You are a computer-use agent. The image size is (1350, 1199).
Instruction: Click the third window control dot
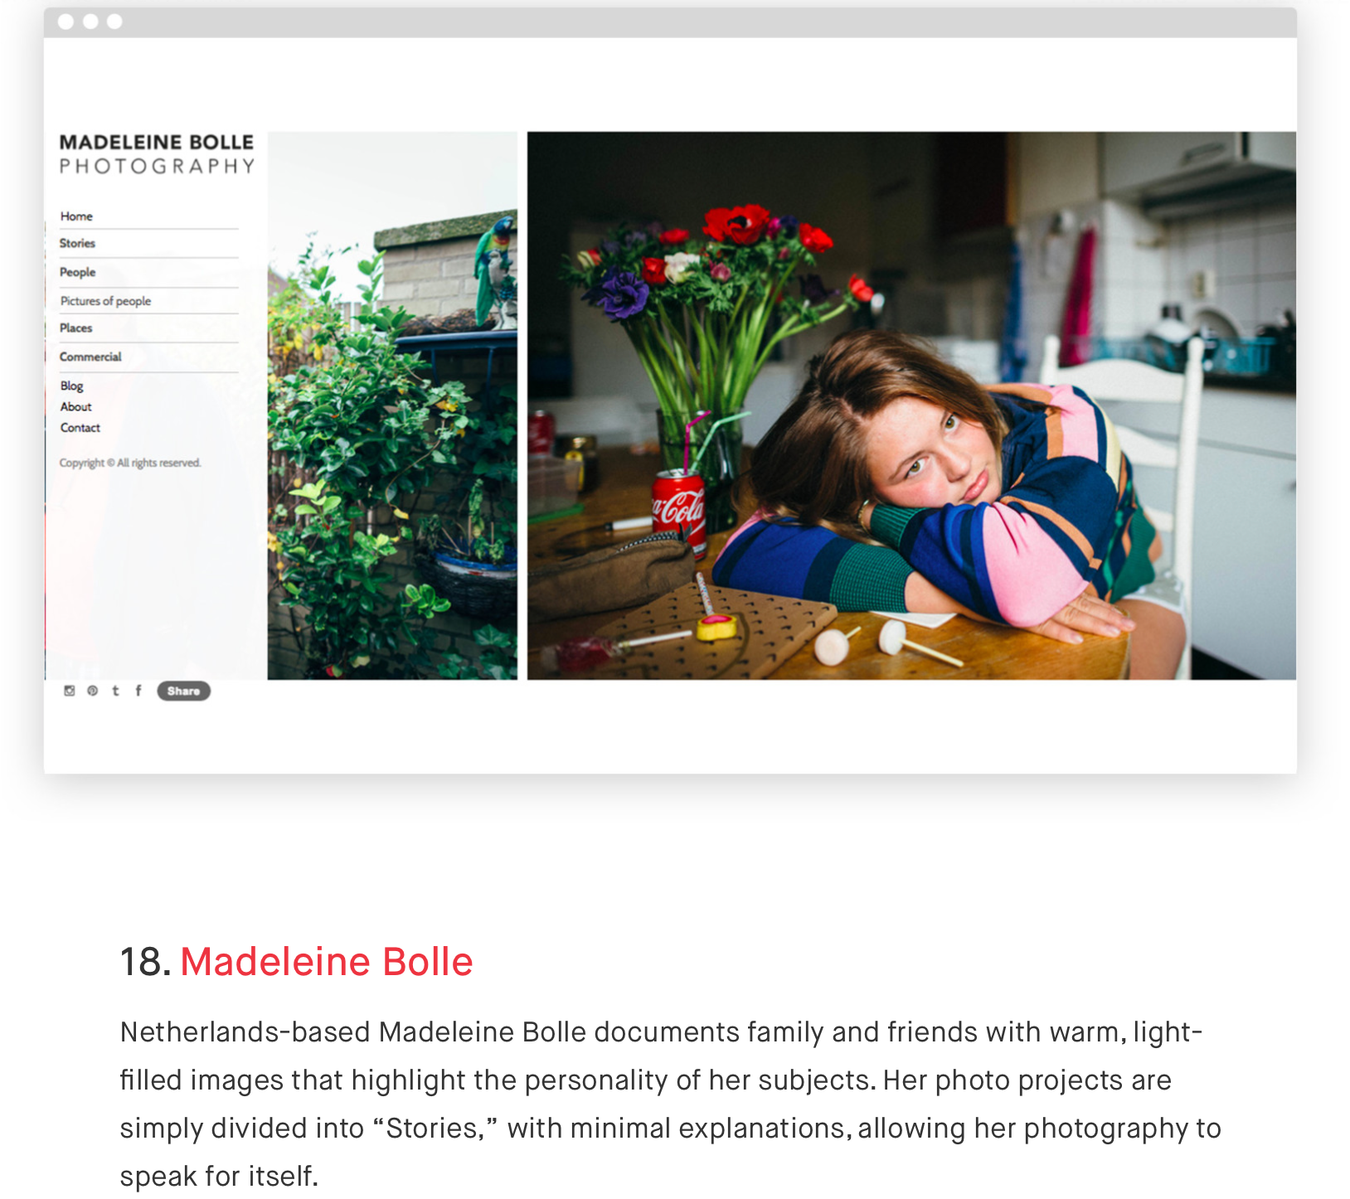(115, 22)
